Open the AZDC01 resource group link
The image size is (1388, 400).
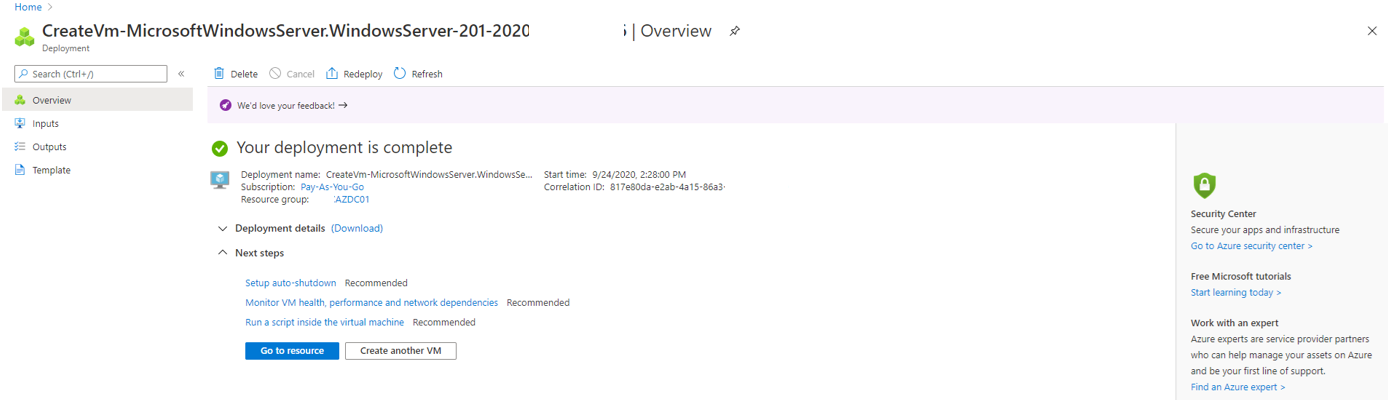pos(352,199)
